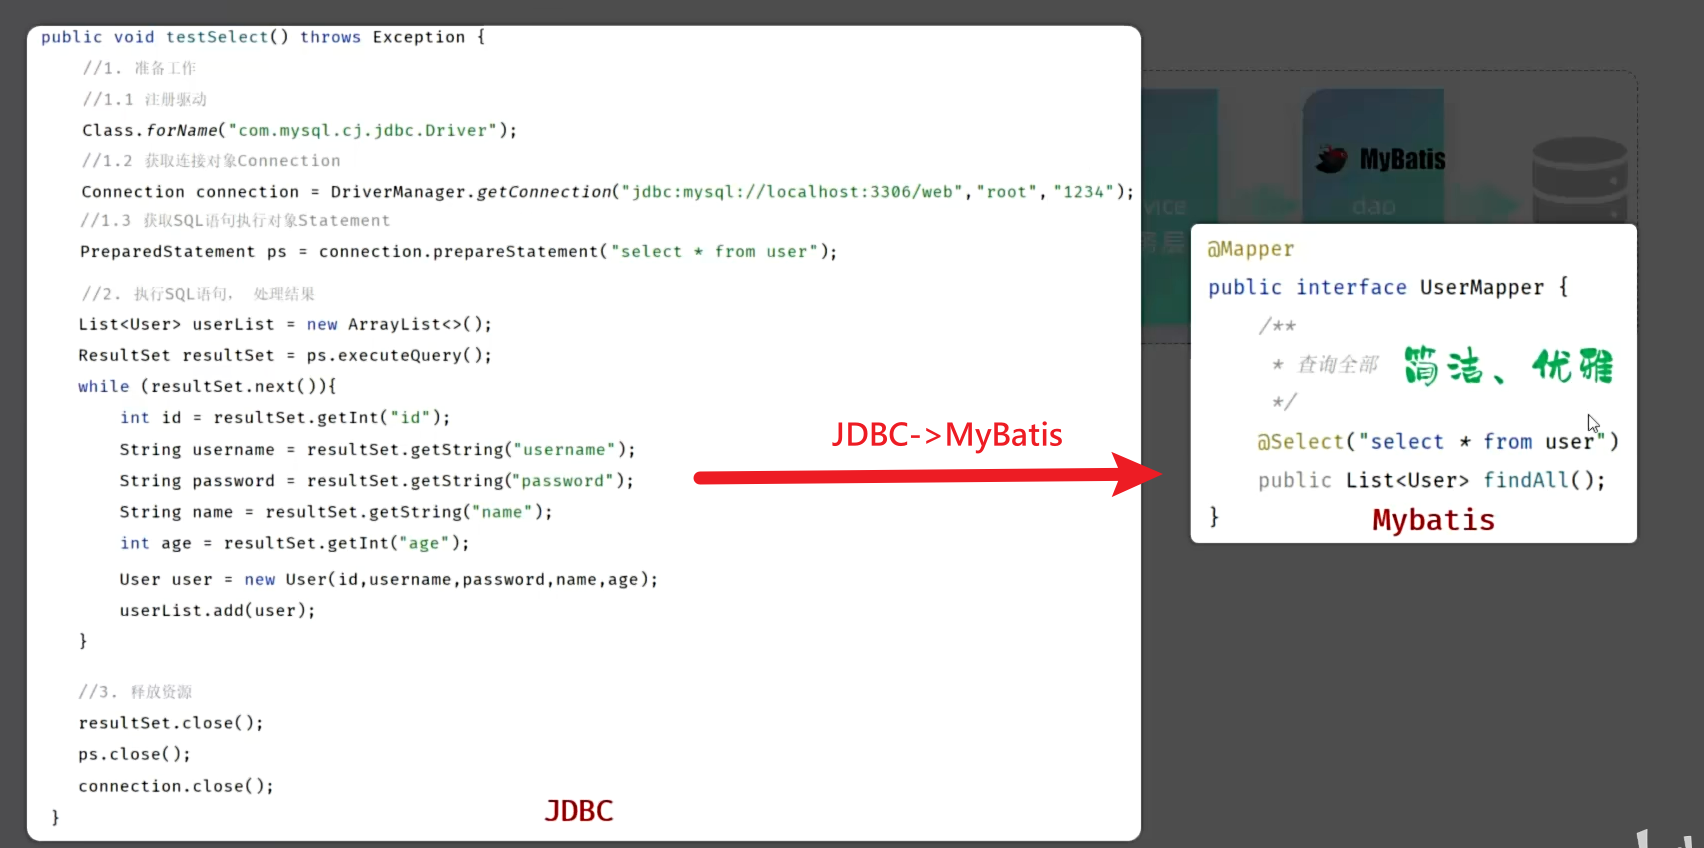Click the 'userList.add(user);' line
The height and width of the screenshot is (848, 1704).
tap(218, 611)
